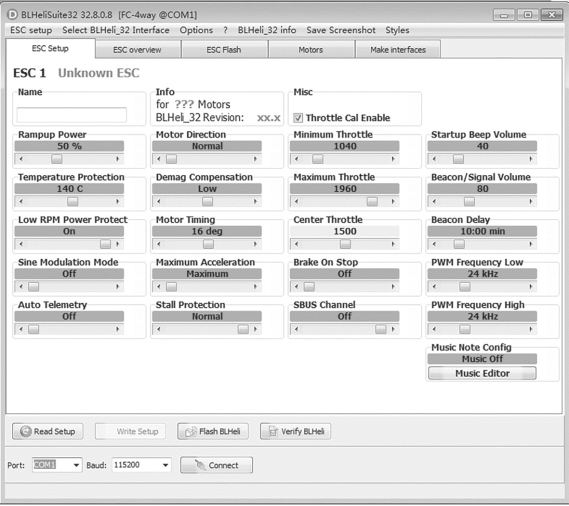Click the BLHeliSuite32 title bar app icon

tap(13, 15)
